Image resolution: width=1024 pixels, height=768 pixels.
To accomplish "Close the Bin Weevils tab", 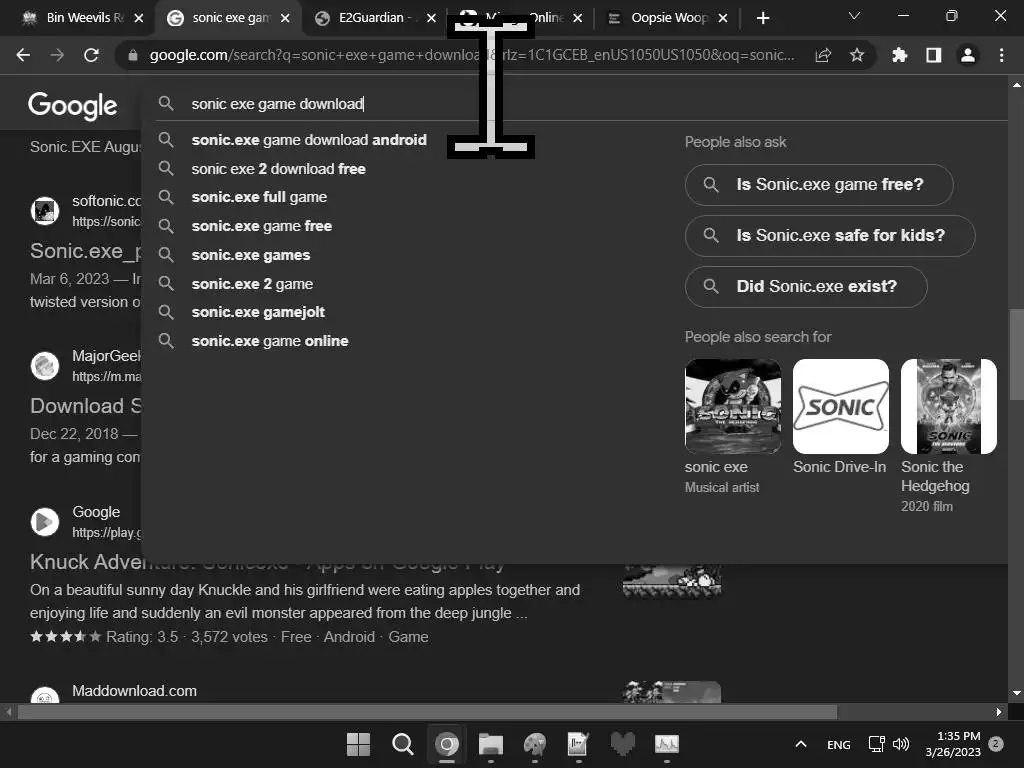I will [x=138, y=18].
